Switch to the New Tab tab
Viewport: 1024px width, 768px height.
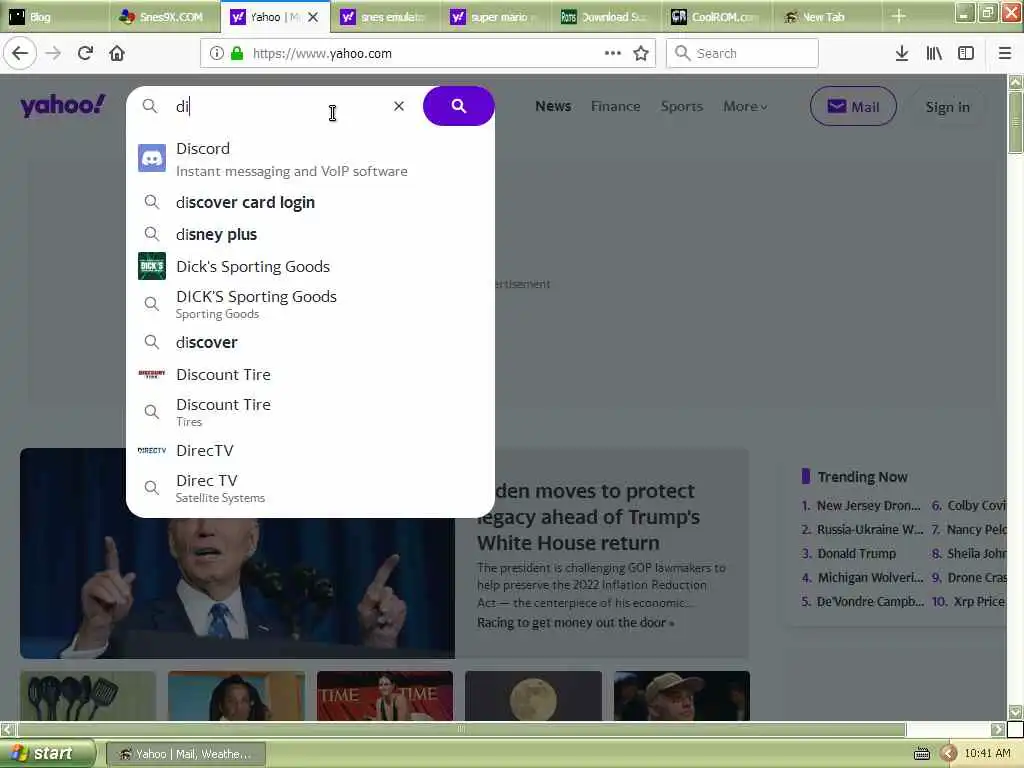click(827, 17)
